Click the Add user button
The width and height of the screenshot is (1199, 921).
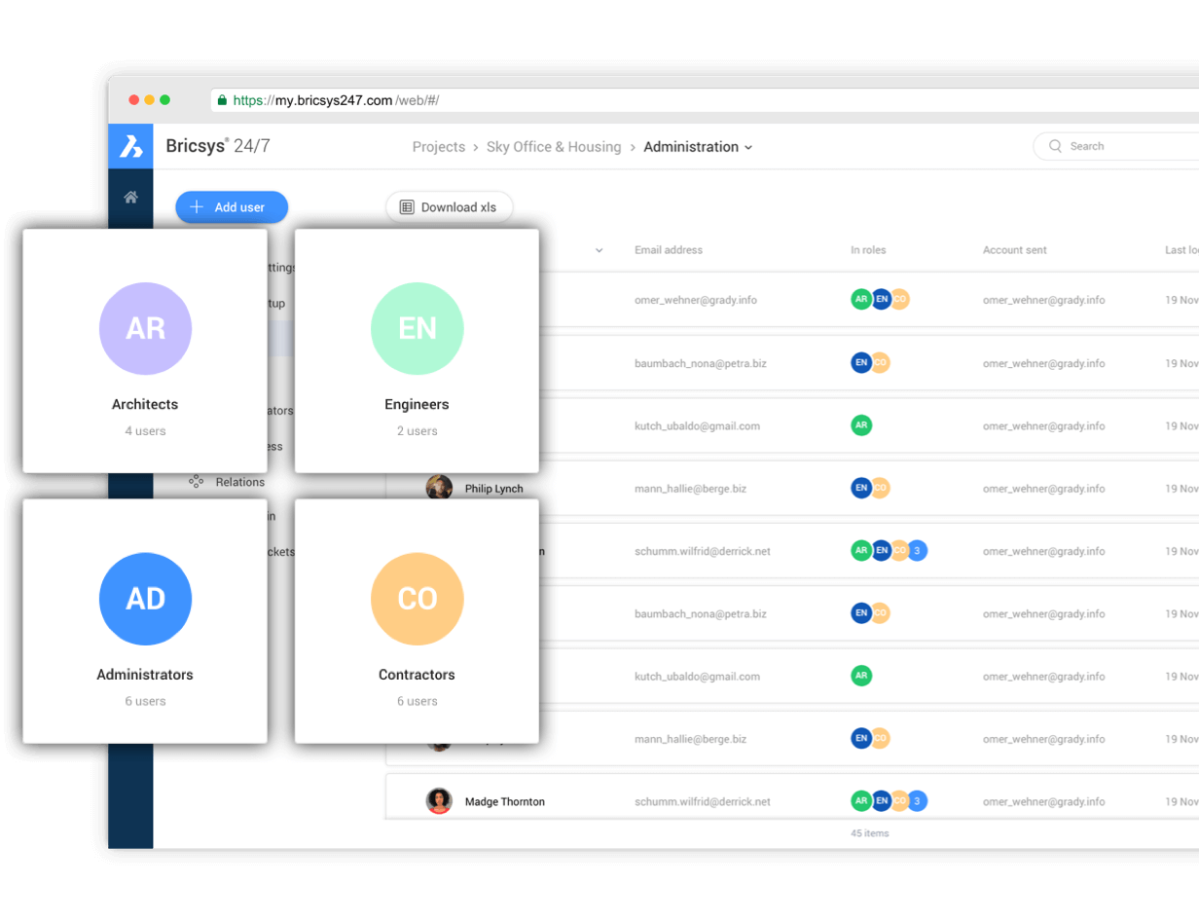[x=232, y=207]
